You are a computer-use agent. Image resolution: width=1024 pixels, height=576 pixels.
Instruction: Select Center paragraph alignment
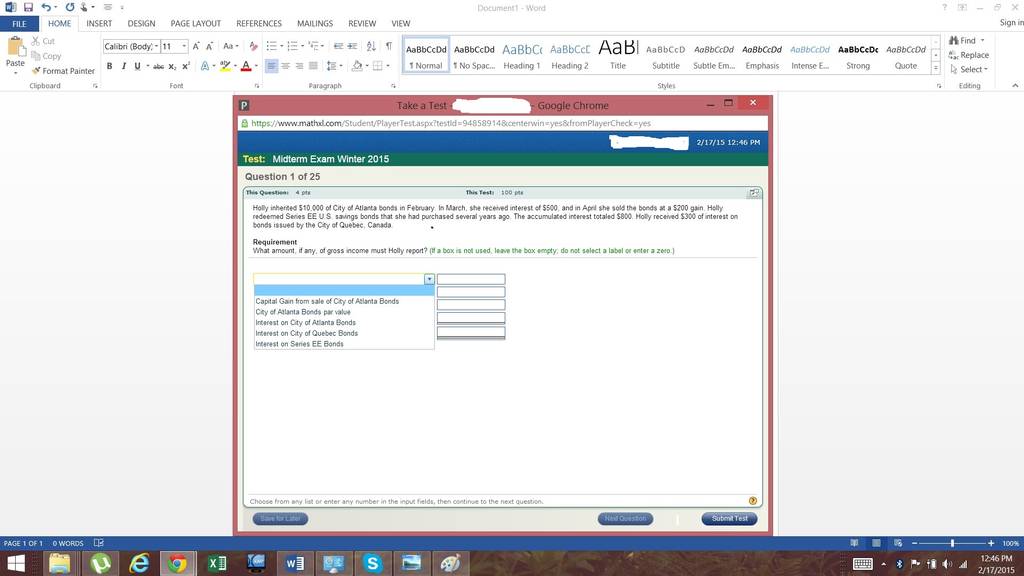[x=285, y=66]
